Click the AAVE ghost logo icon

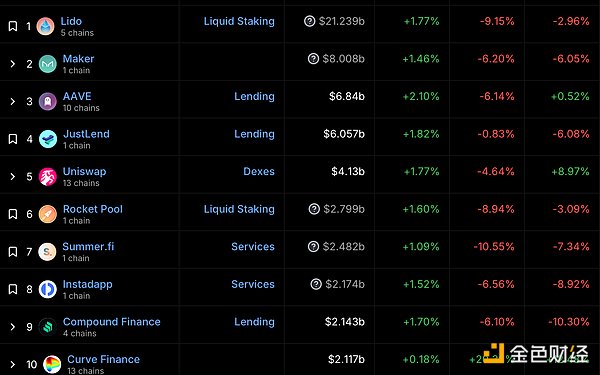[48, 101]
